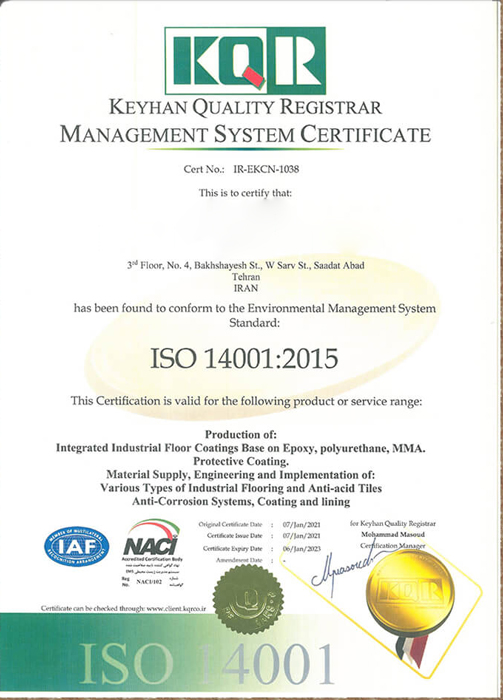Image resolution: width=503 pixels, height=700 pixels.
Task: Click the "Certificate Expiry Date" label
Action: point(233,549)
